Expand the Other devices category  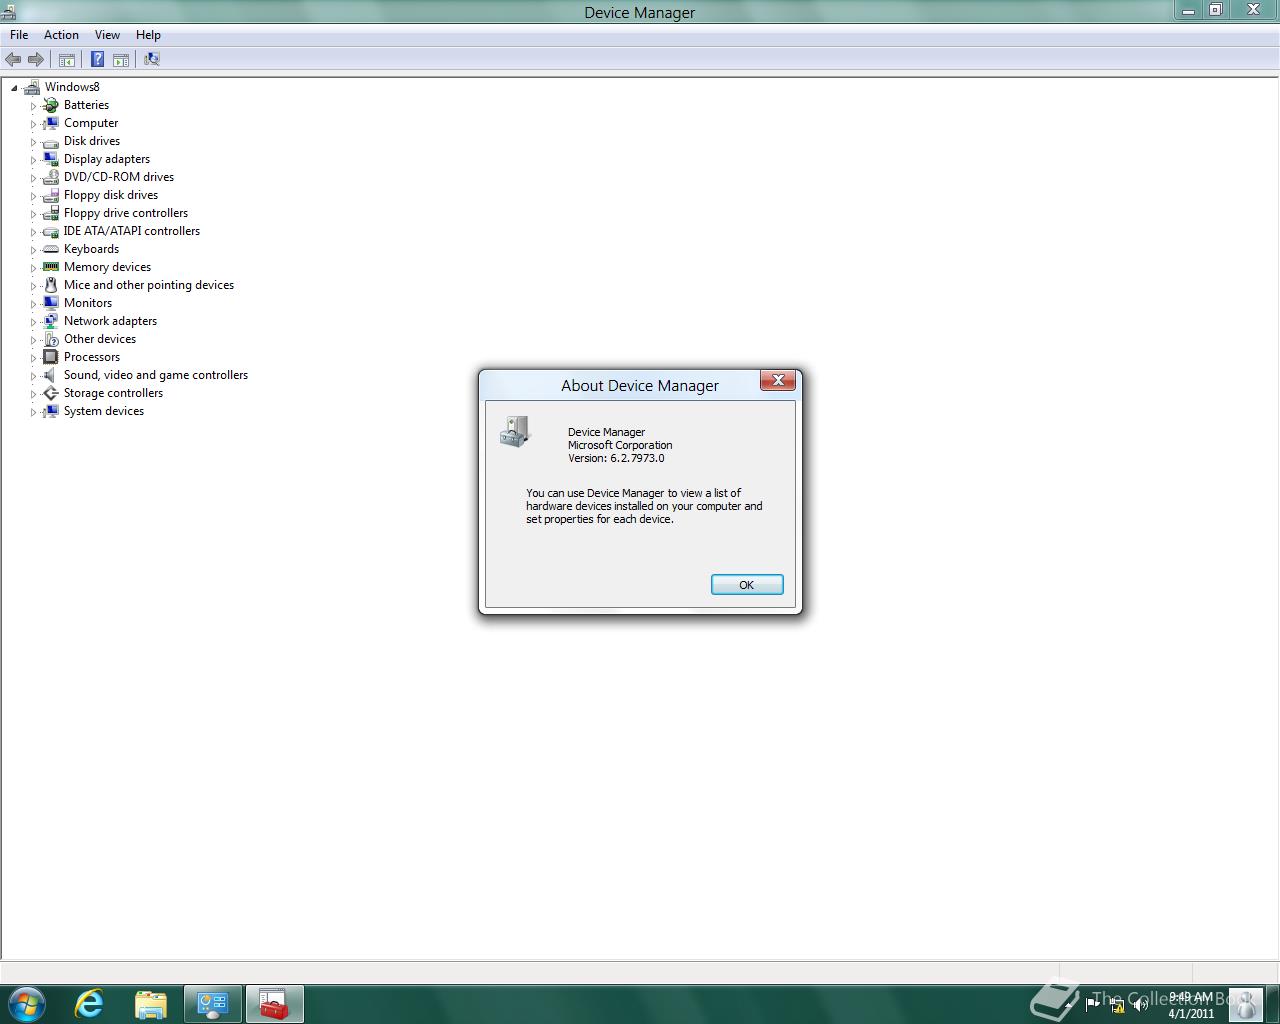tap(33, 340)
